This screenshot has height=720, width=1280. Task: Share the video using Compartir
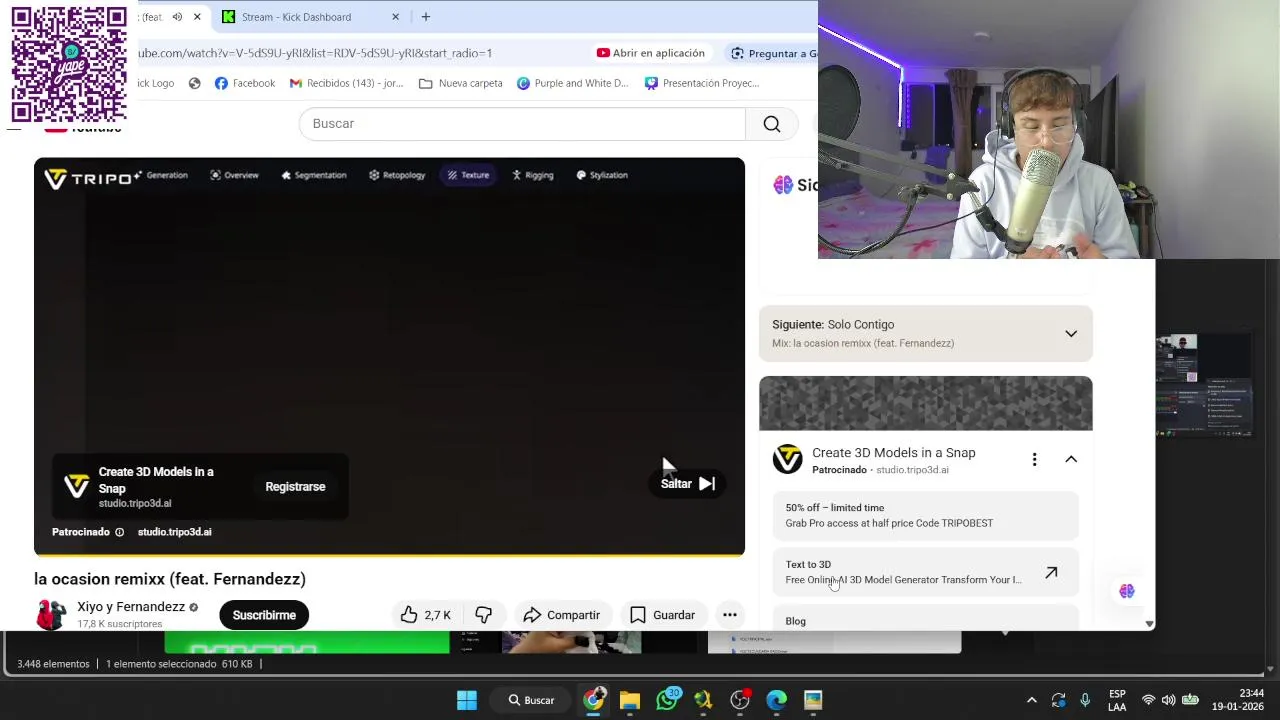tap(561, 615)
